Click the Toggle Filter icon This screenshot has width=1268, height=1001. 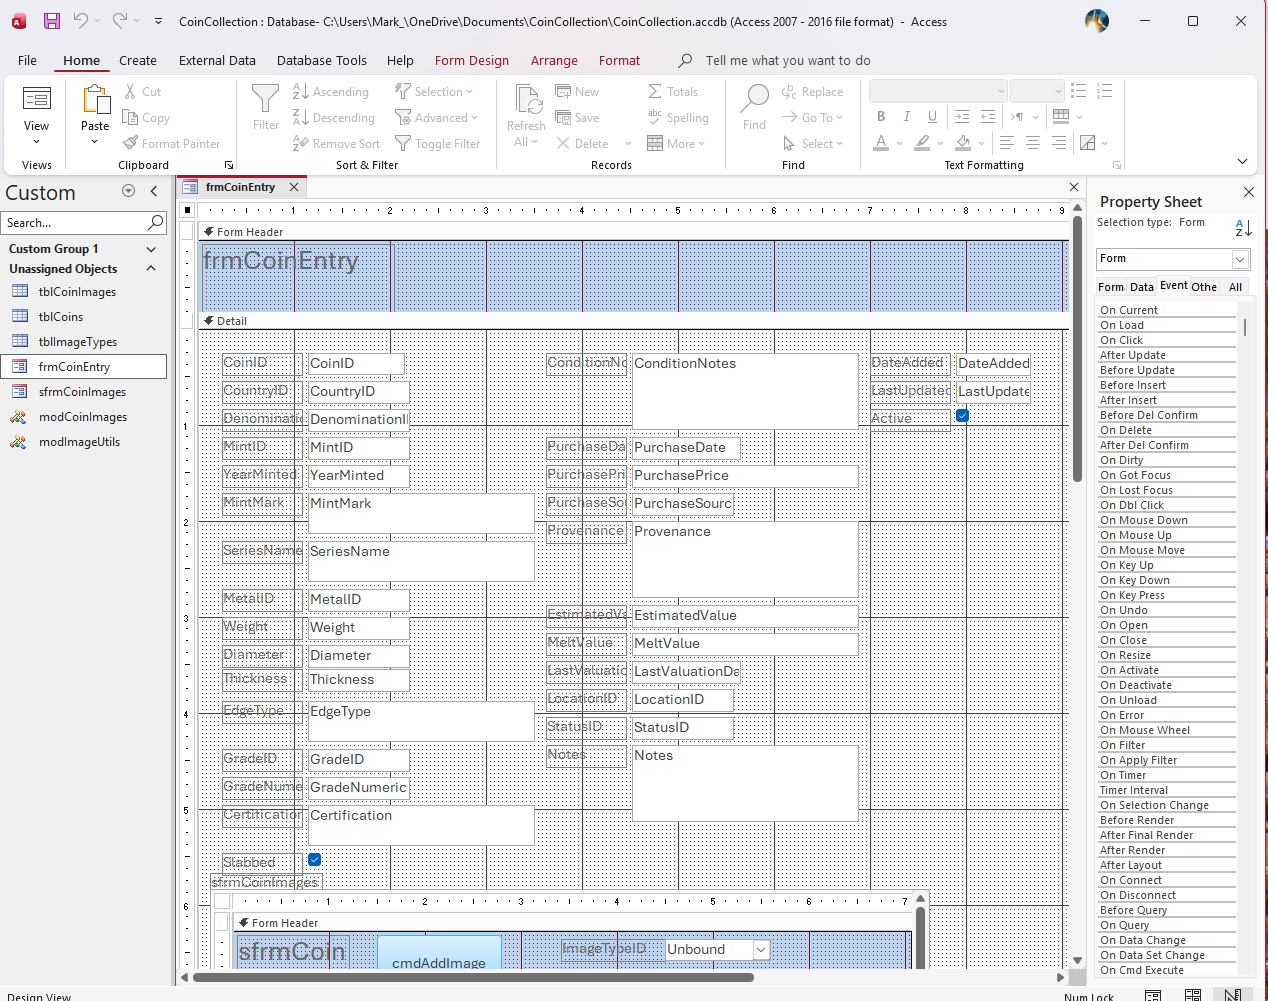403,143
